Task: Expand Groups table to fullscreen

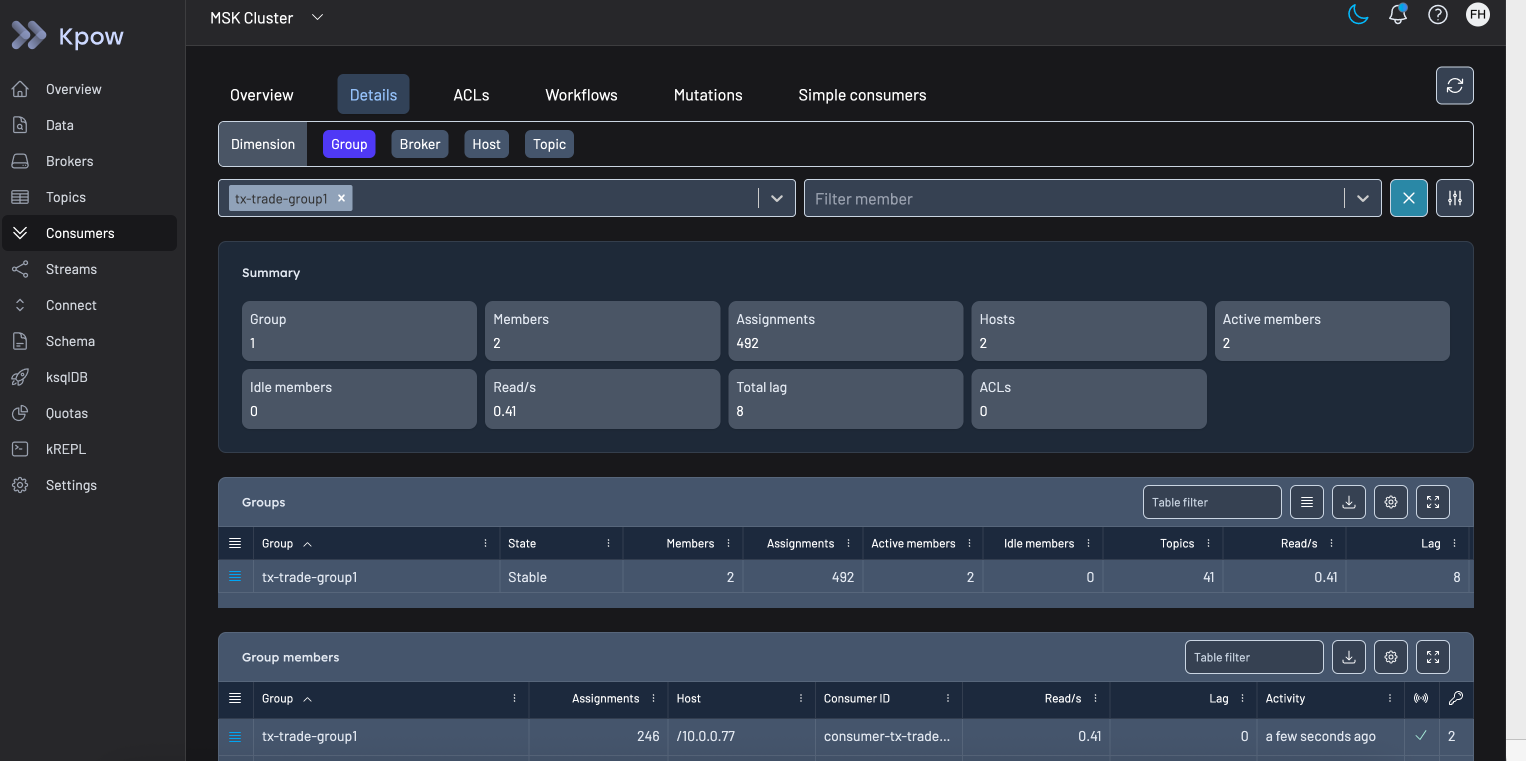Action: click(x=1433, y=502)
